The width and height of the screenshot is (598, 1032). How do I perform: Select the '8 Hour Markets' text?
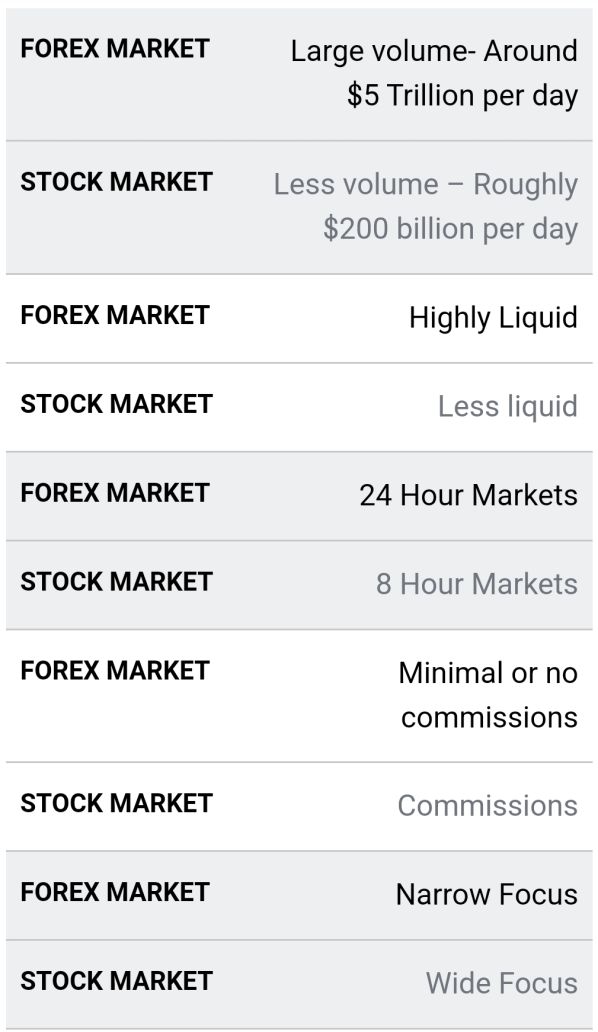pos(477,584)
